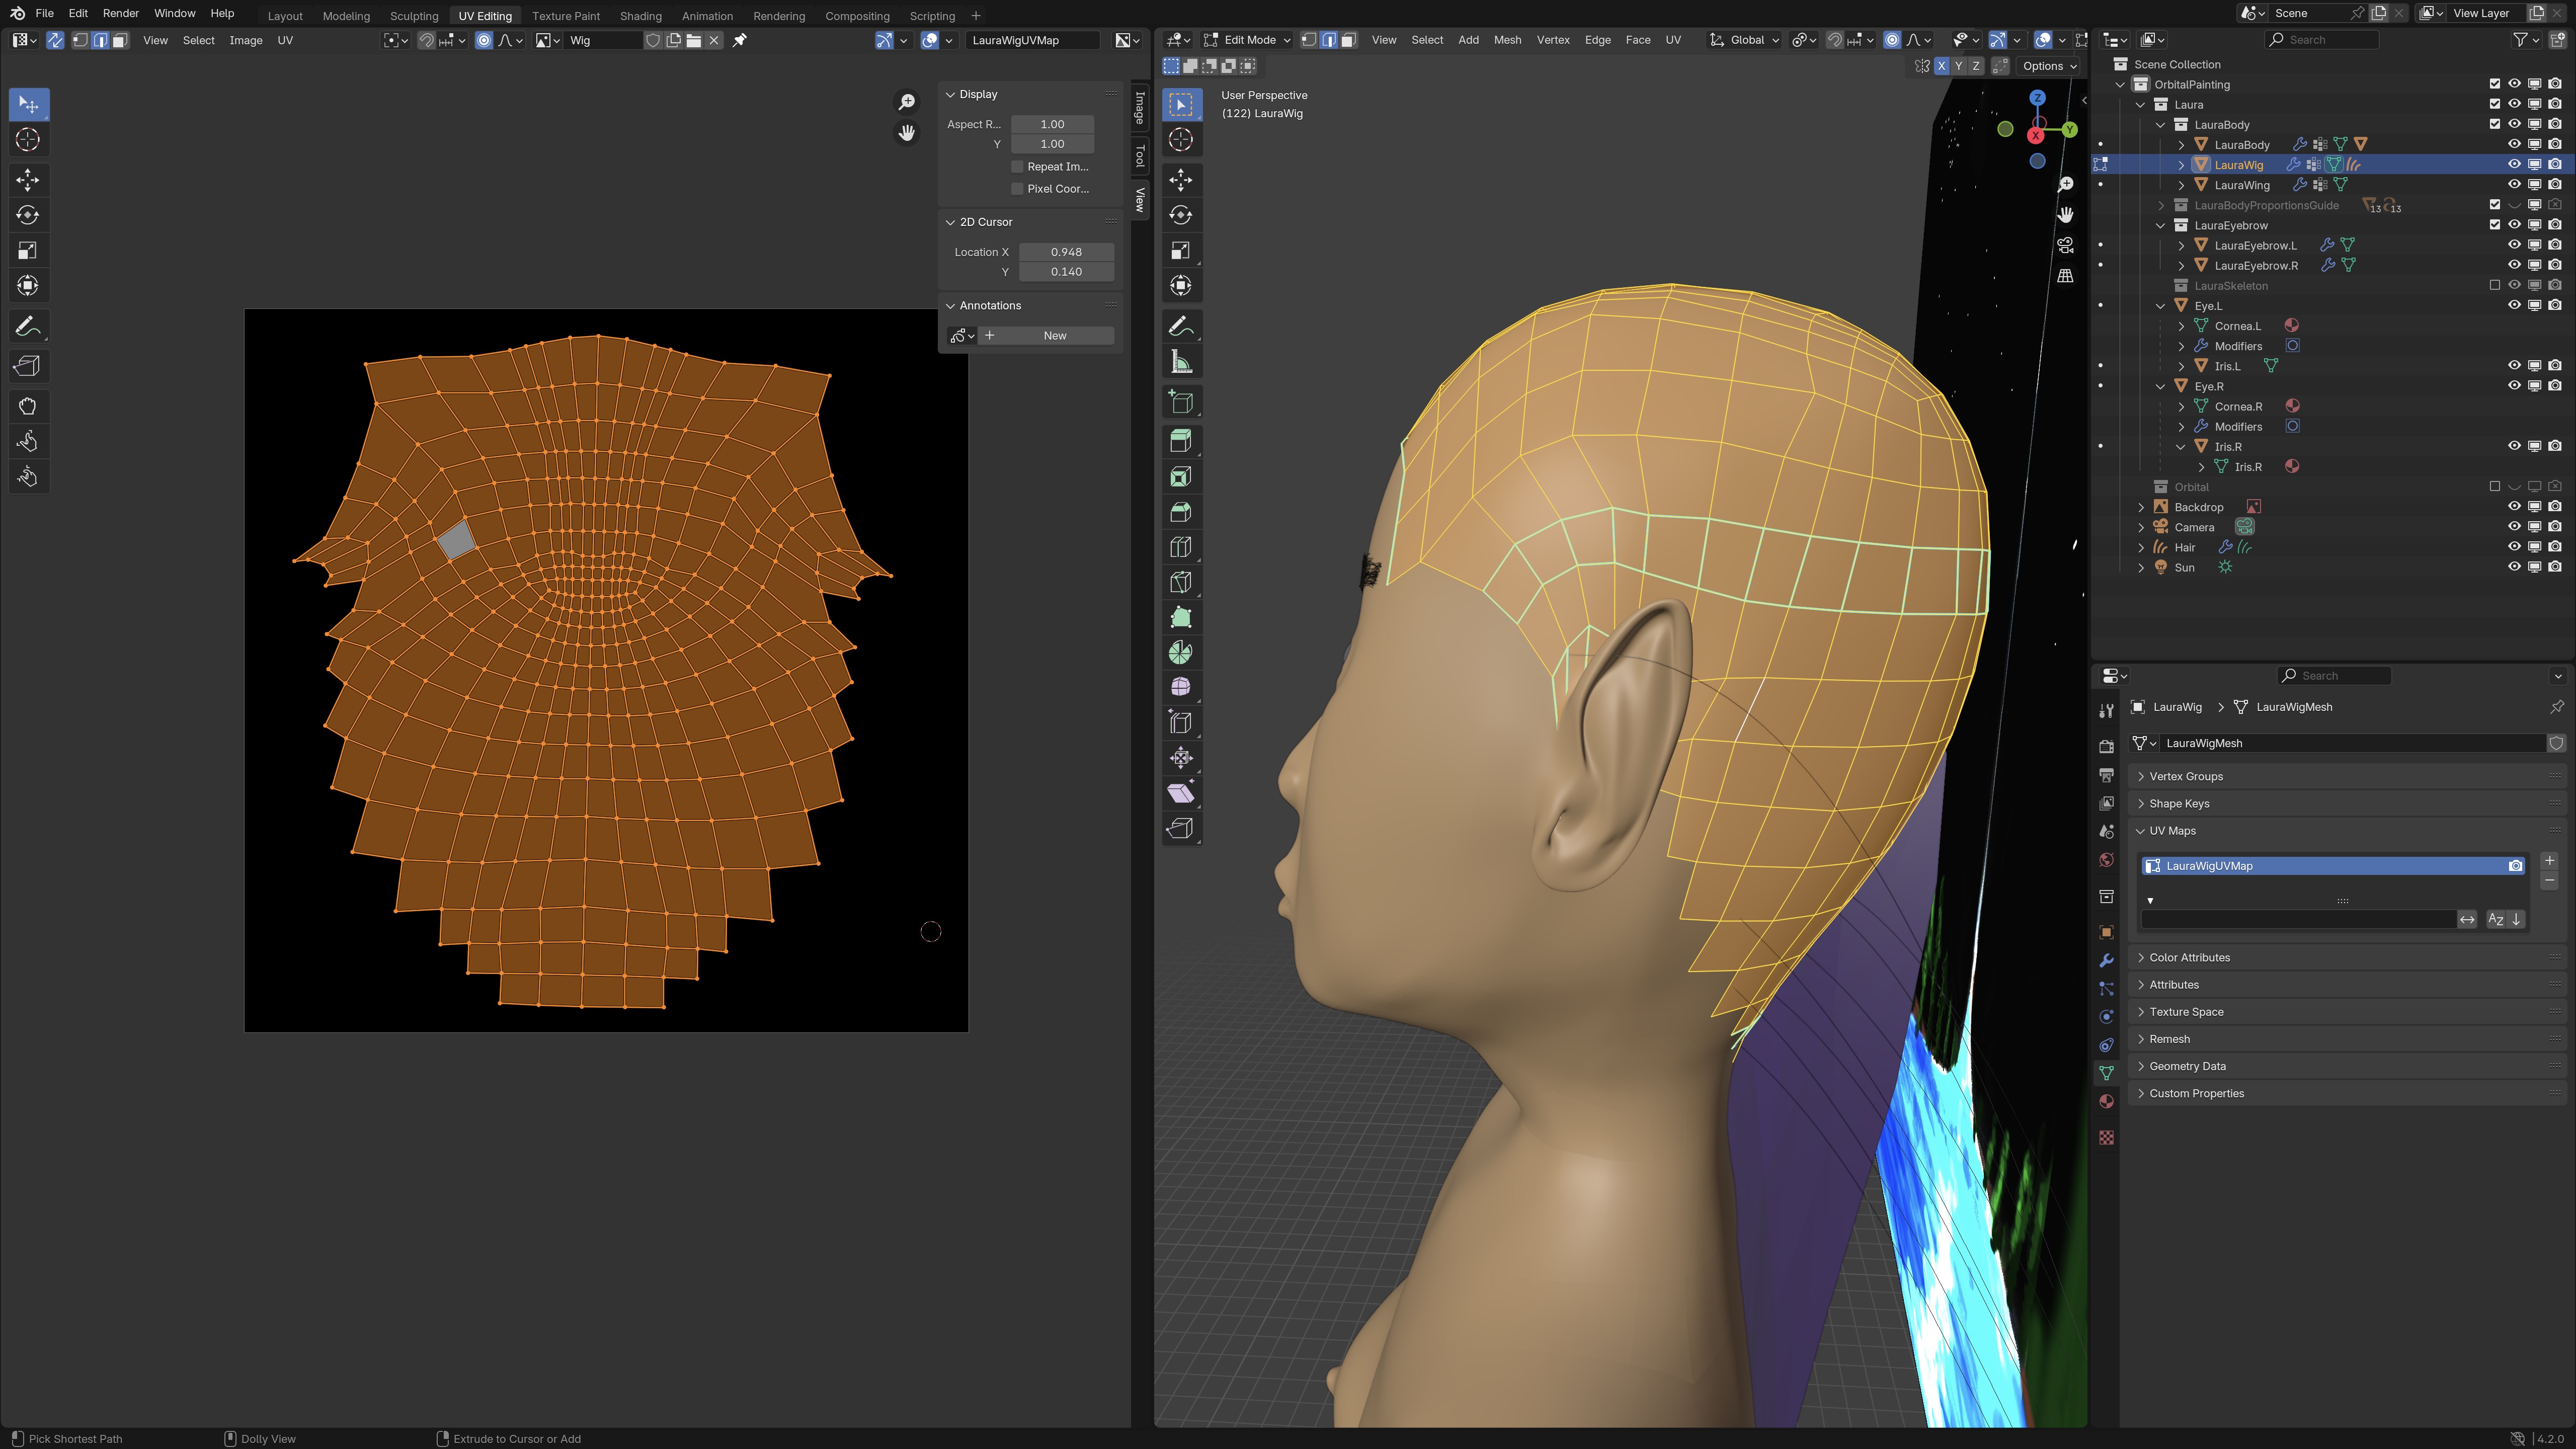Click the Face menu in 3D viewport

[1638, 40]
